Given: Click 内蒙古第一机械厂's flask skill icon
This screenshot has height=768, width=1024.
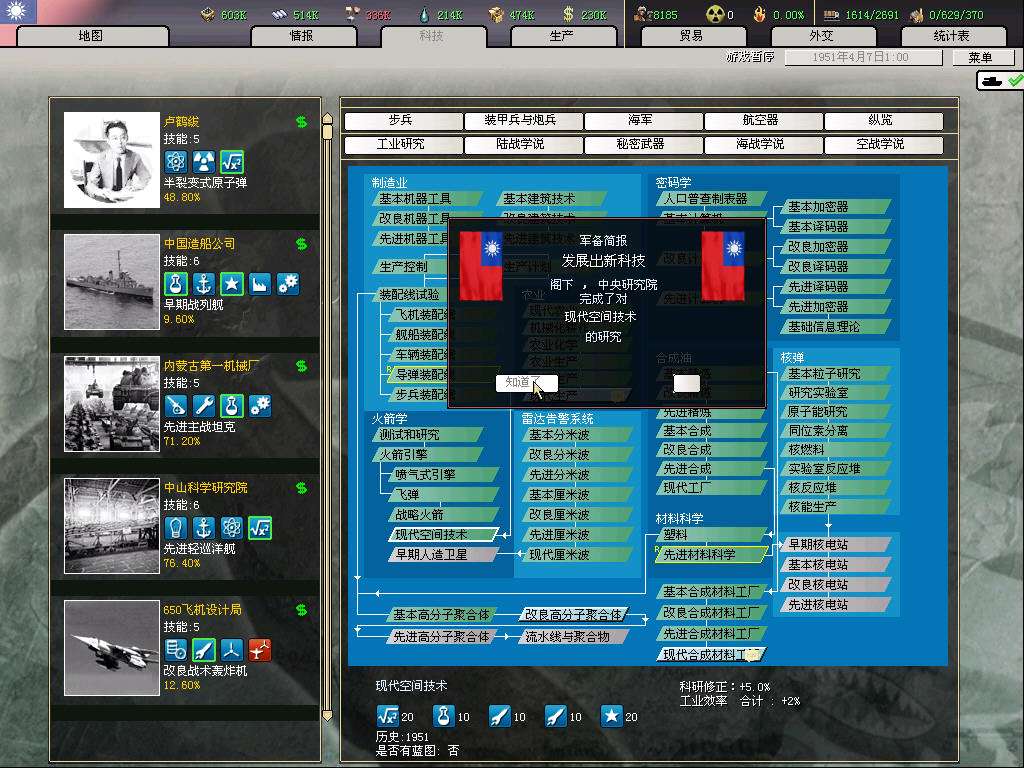Looking at the screenshot, I should [x=232, y=406].
